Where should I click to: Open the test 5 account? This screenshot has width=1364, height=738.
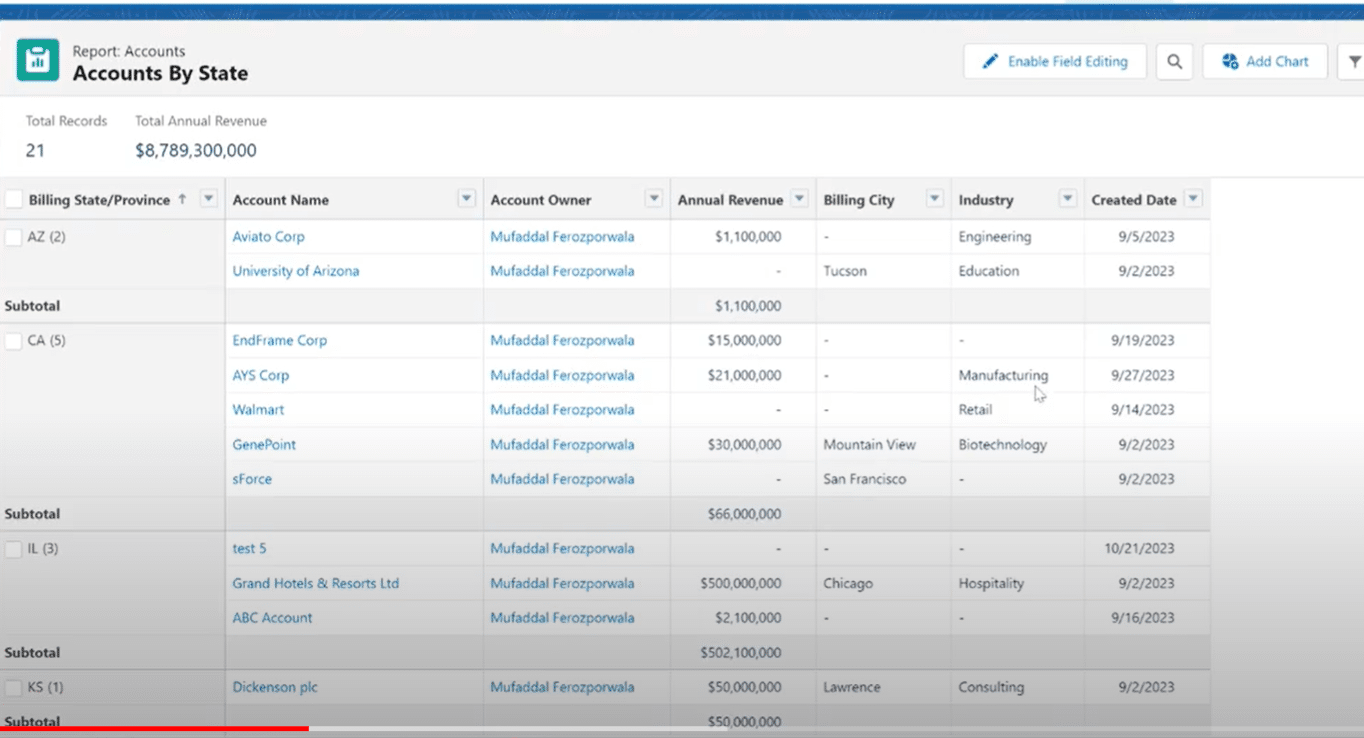pyautogui.click(x=249, y=548)
